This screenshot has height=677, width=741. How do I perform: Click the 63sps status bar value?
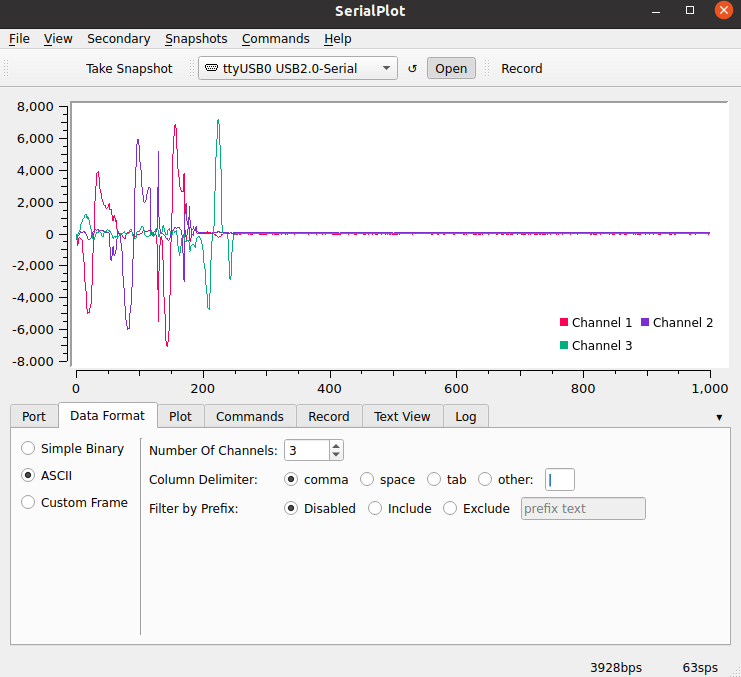click(700, 668)
